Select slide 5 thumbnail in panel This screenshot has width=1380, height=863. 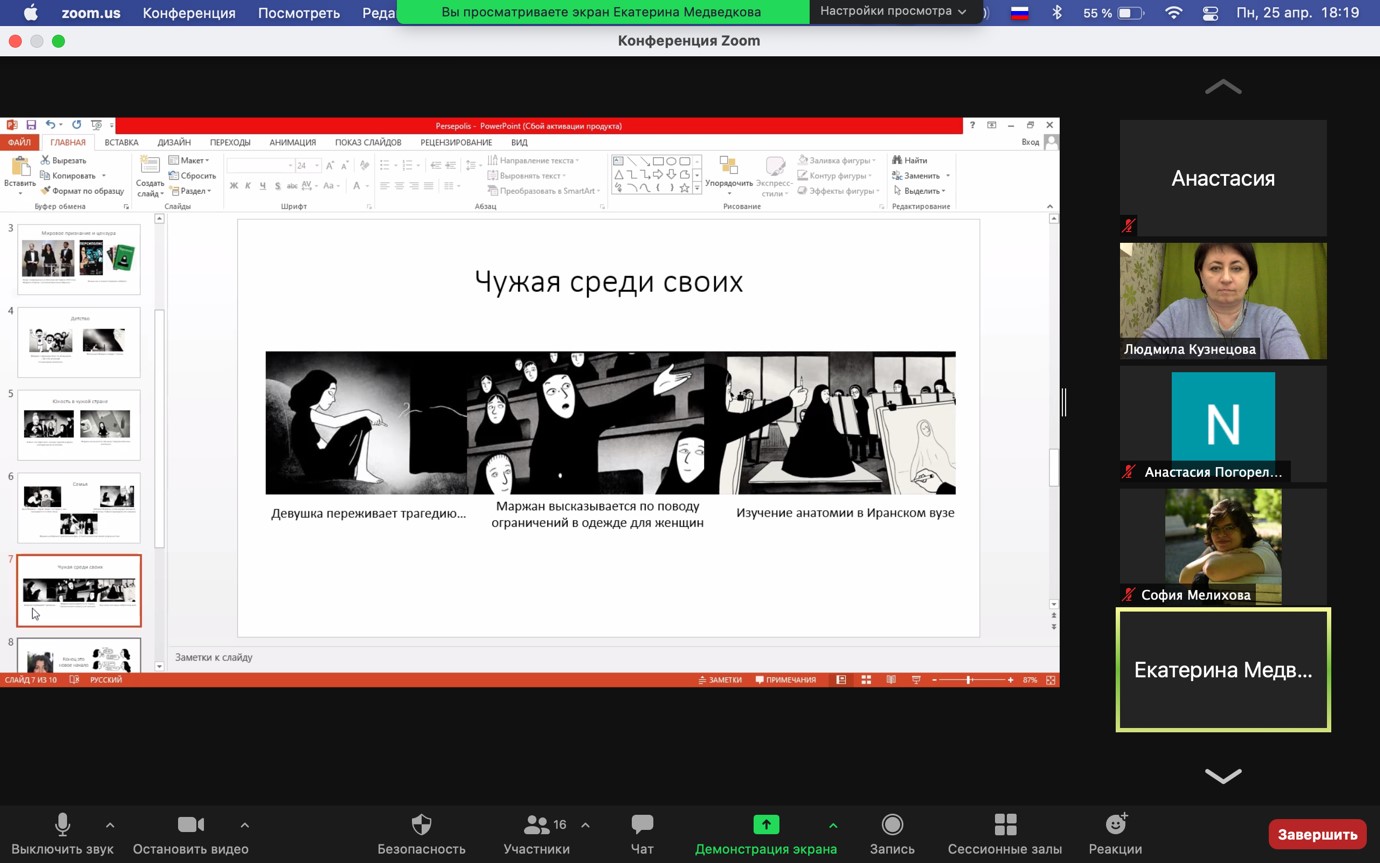pos(79,424)
